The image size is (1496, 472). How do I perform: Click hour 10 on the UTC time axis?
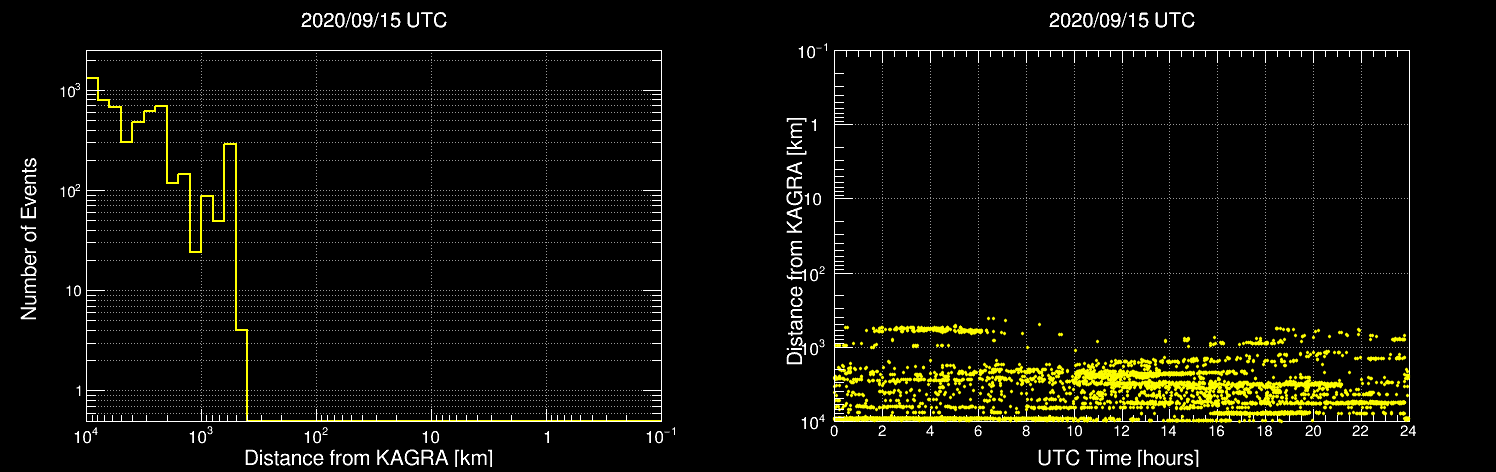[x=1074, y=433]
